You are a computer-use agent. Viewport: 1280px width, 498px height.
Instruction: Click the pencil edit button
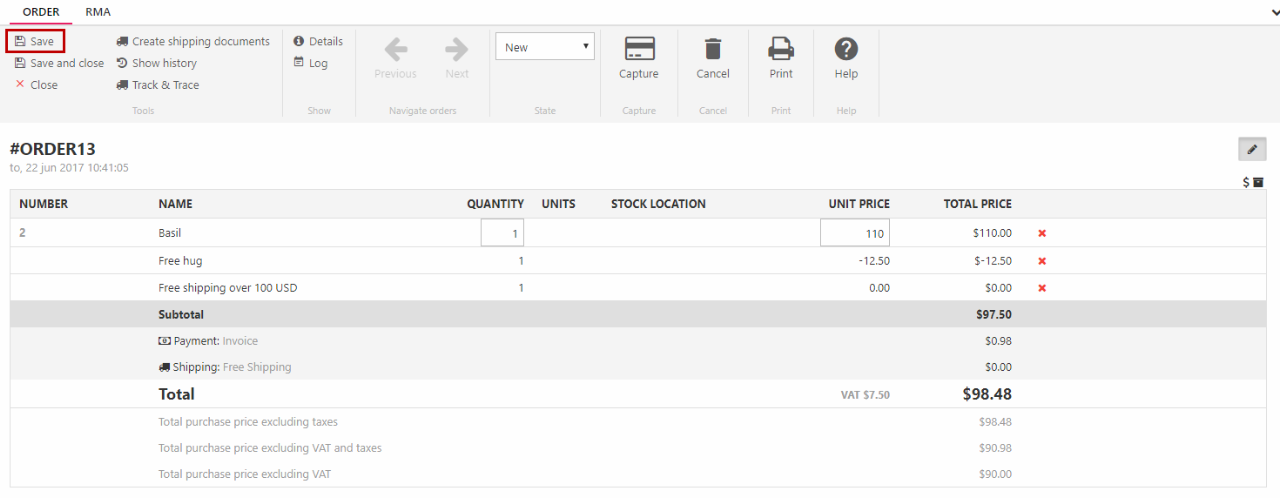1252,150
